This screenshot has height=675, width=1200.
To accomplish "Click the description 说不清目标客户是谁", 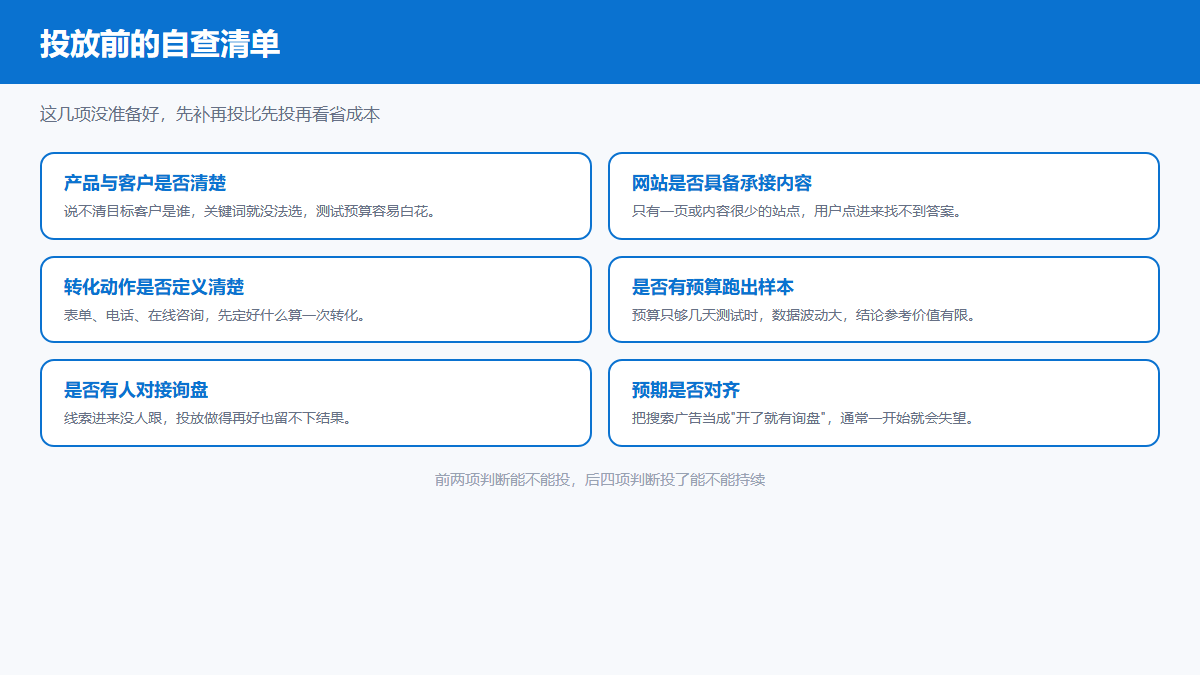I will coord(252,211).
